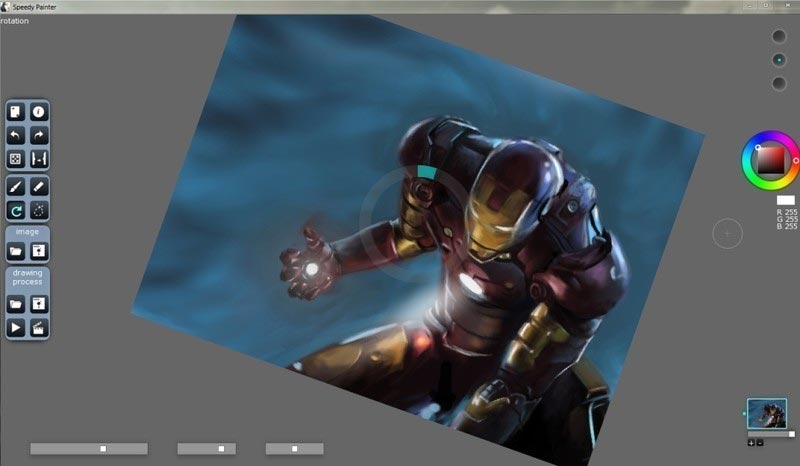
Task: Open a drawing process file
Action: pos(15,304)
